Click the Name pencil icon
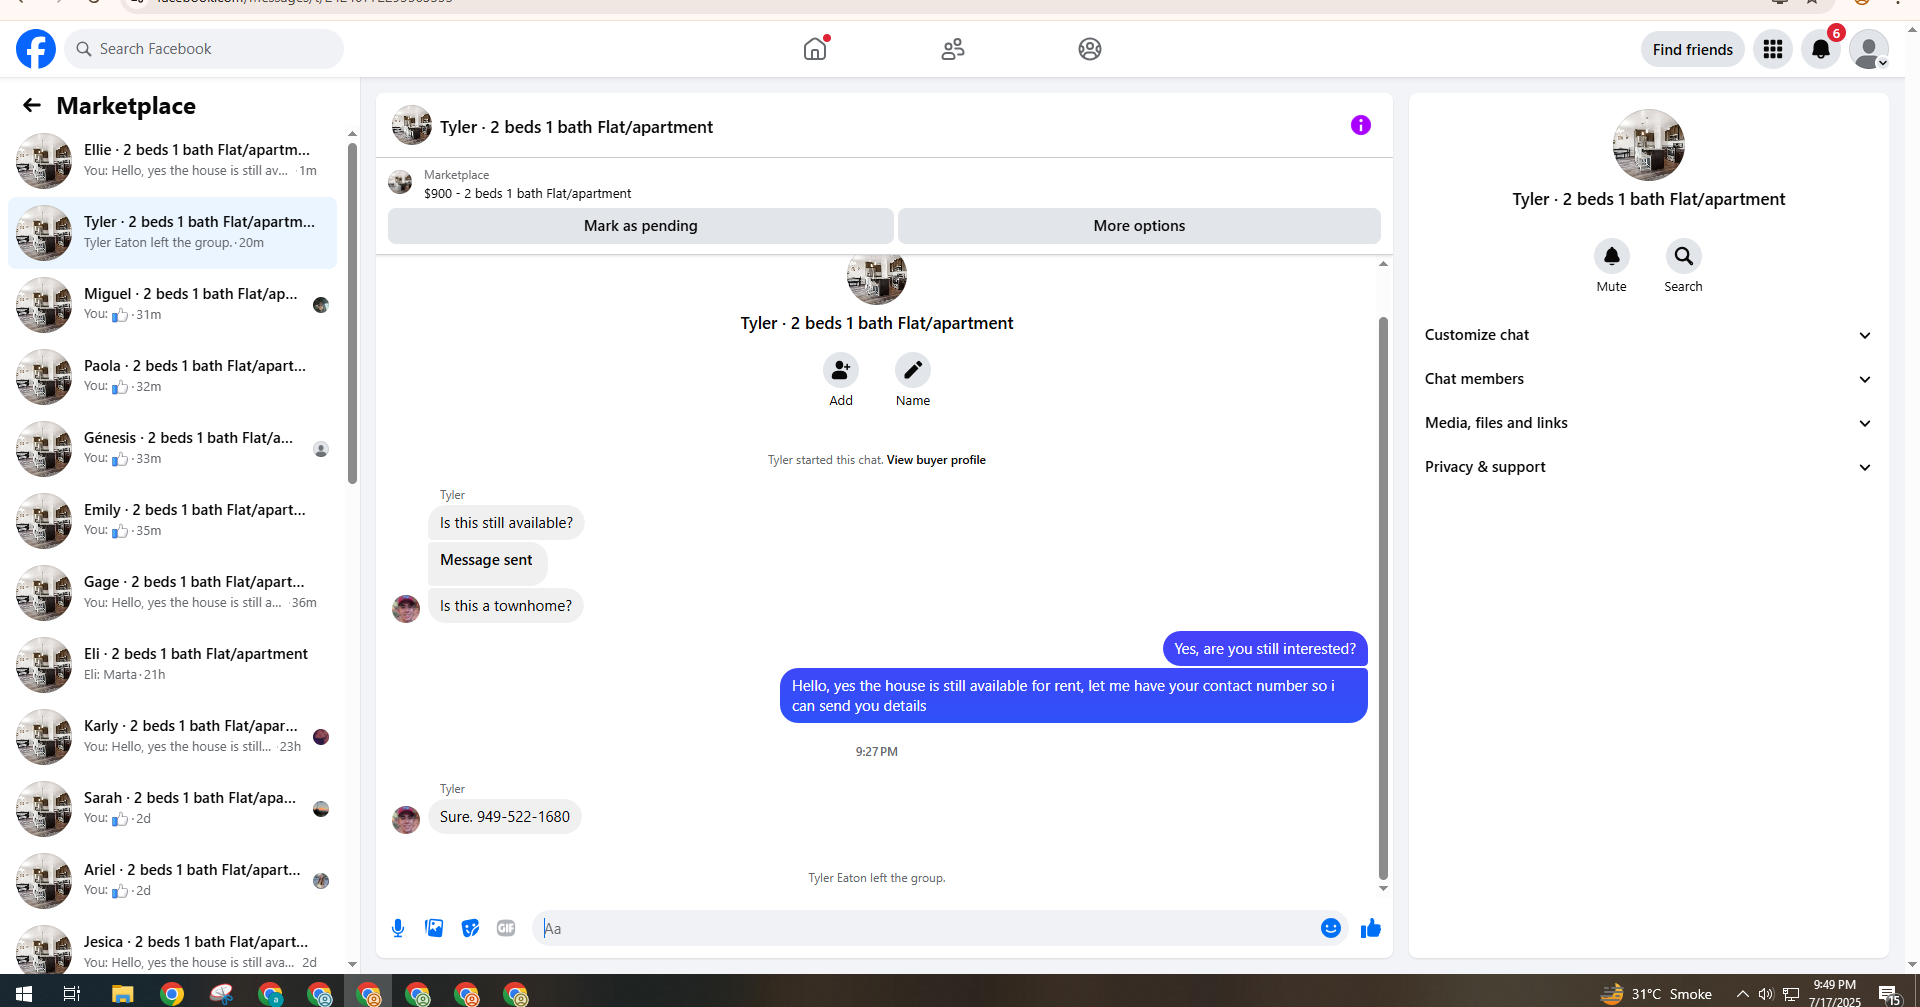 (x=913, y=370)
